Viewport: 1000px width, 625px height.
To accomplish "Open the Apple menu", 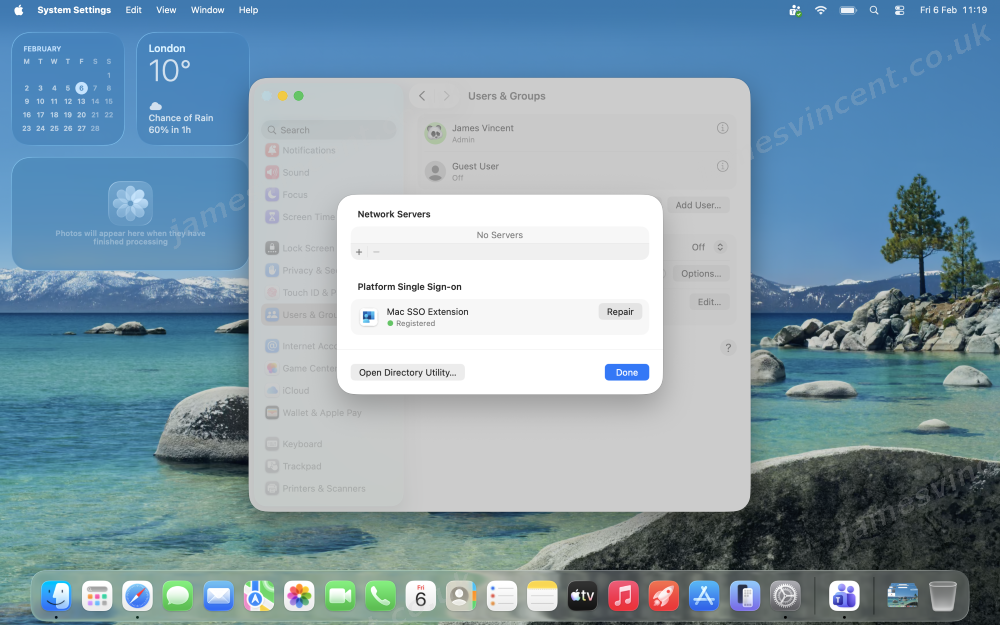I will coord(18,10).
